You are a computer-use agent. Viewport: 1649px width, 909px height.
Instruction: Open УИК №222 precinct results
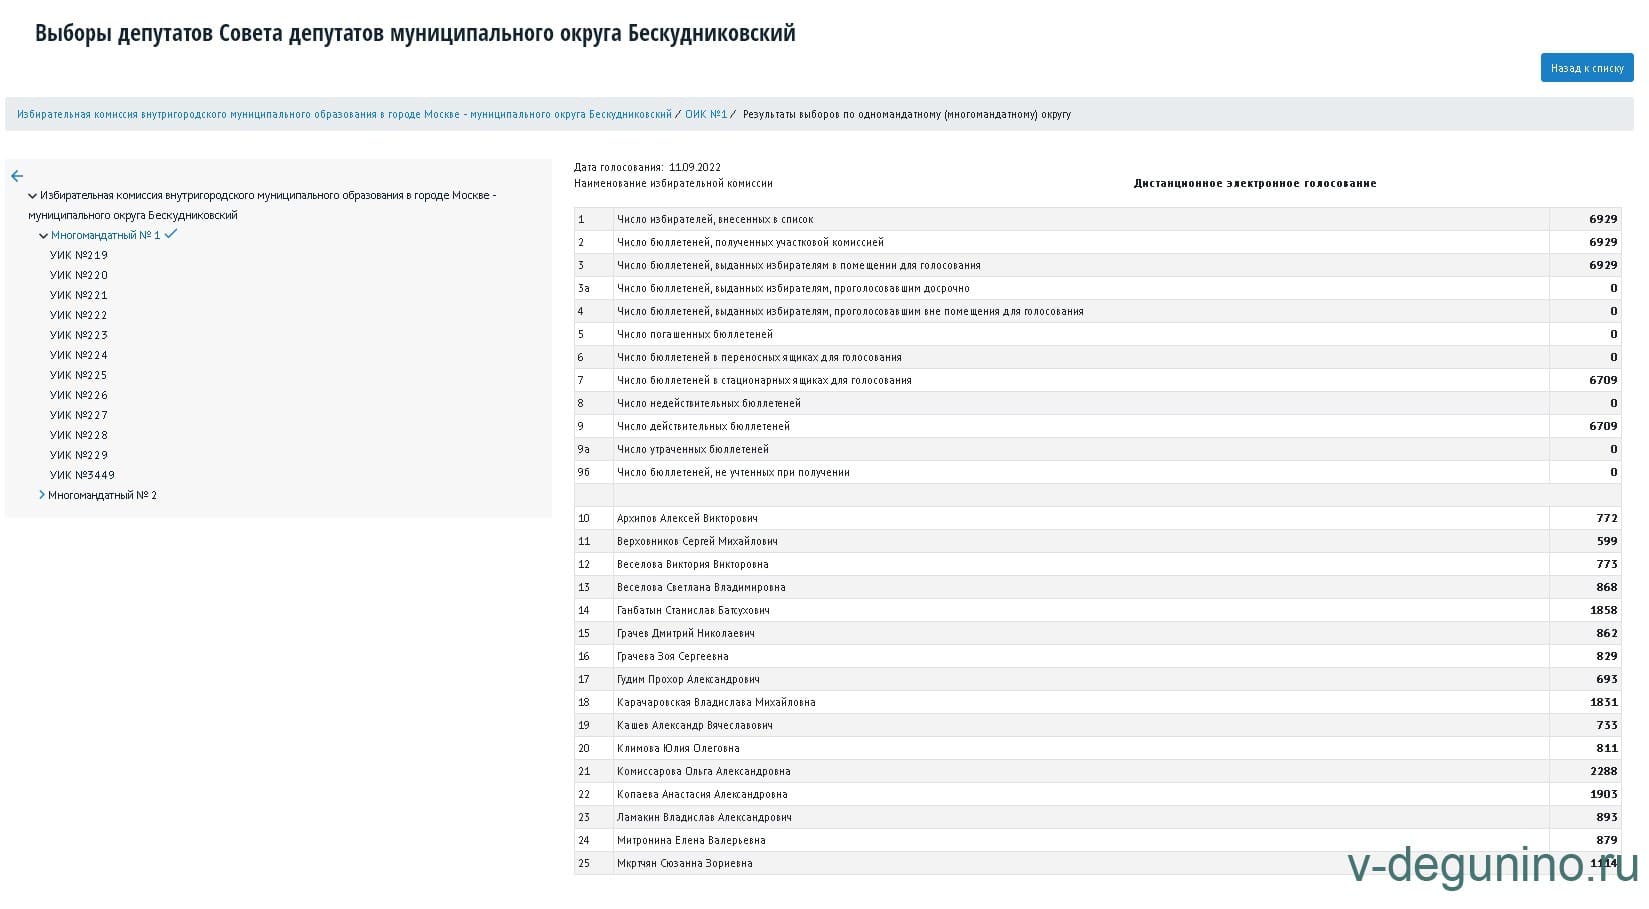coord(79,315)
